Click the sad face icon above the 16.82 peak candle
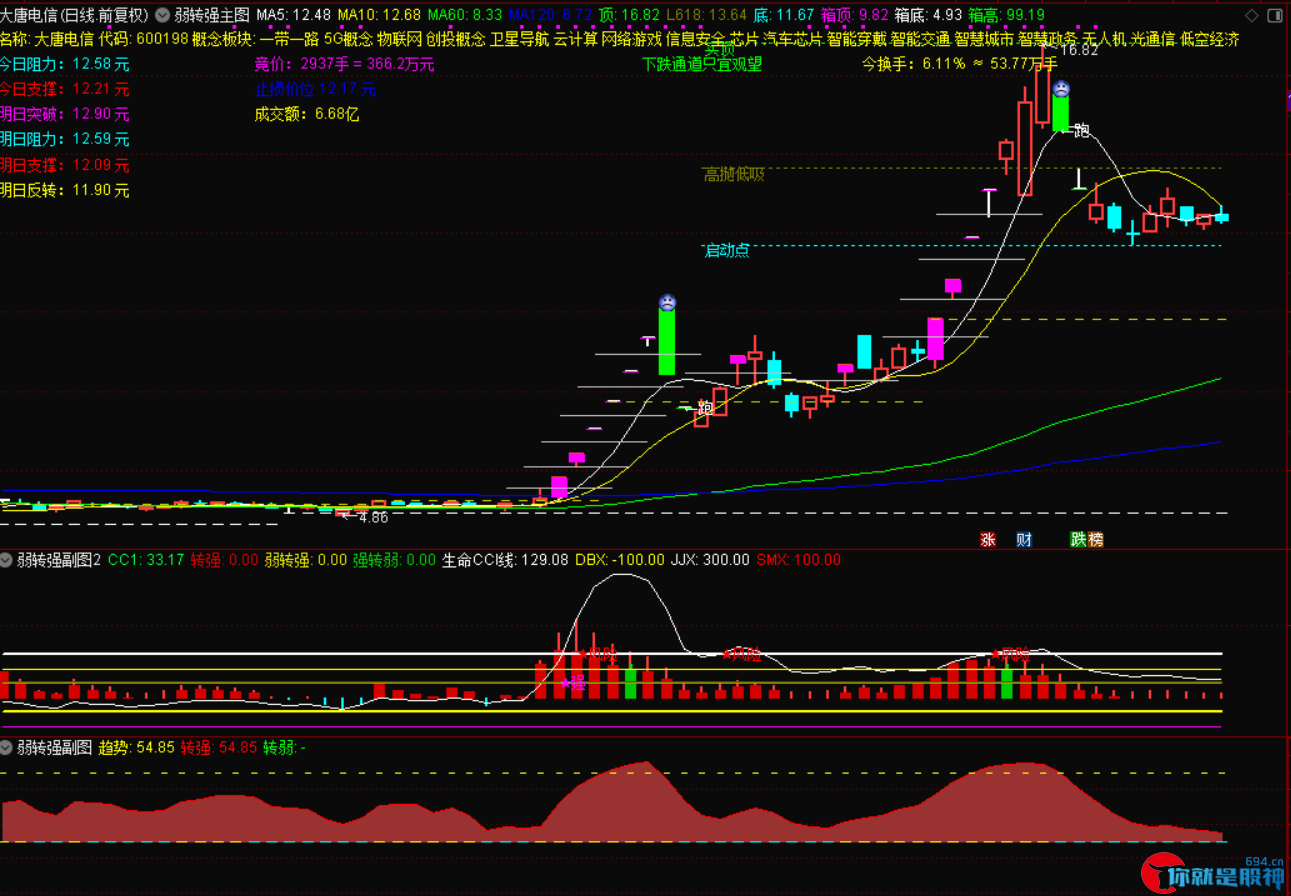The height and width of the screenshot is (896, 1291). (1060, 88)
